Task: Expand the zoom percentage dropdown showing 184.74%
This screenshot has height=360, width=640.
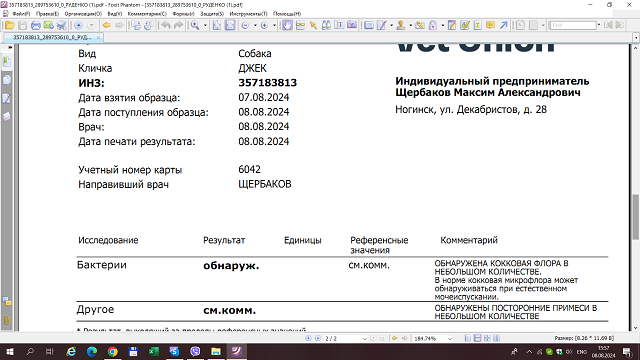Action: 450,339
